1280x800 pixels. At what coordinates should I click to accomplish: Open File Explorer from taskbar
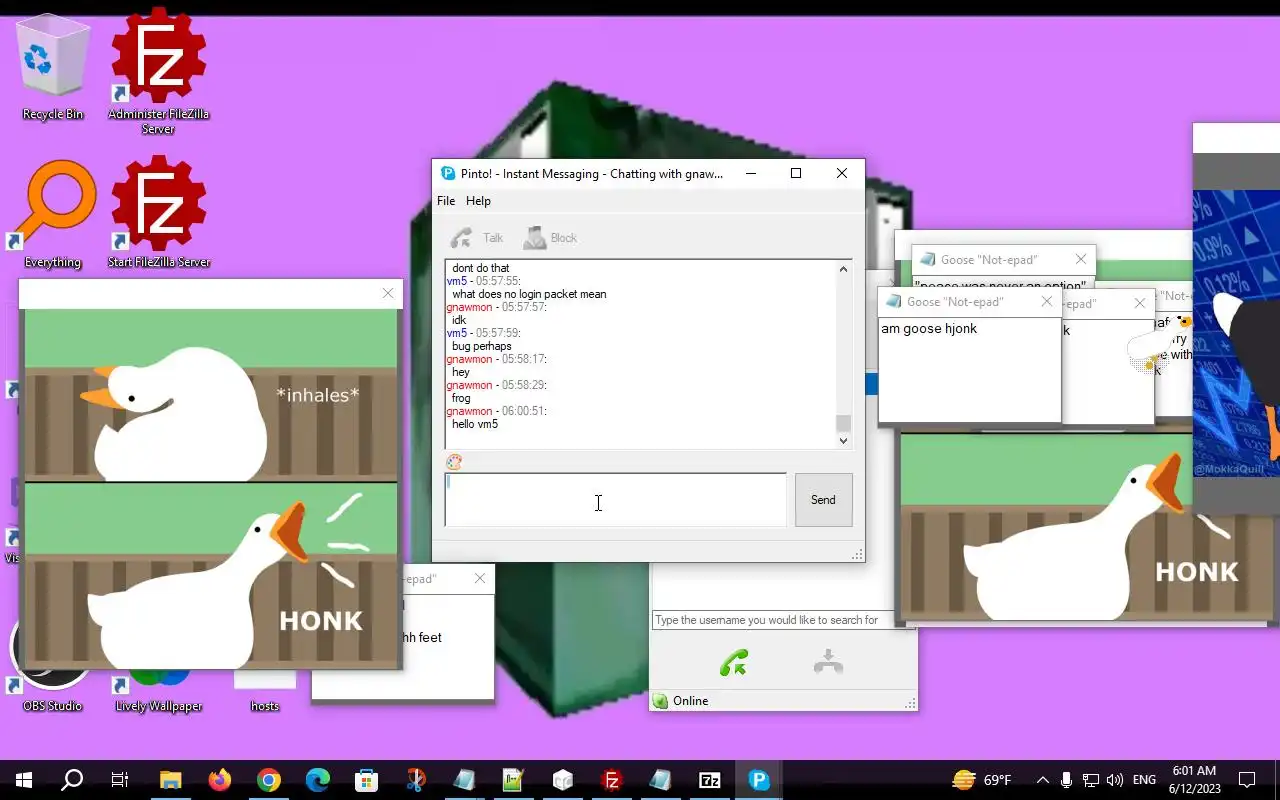click(170, 780)
